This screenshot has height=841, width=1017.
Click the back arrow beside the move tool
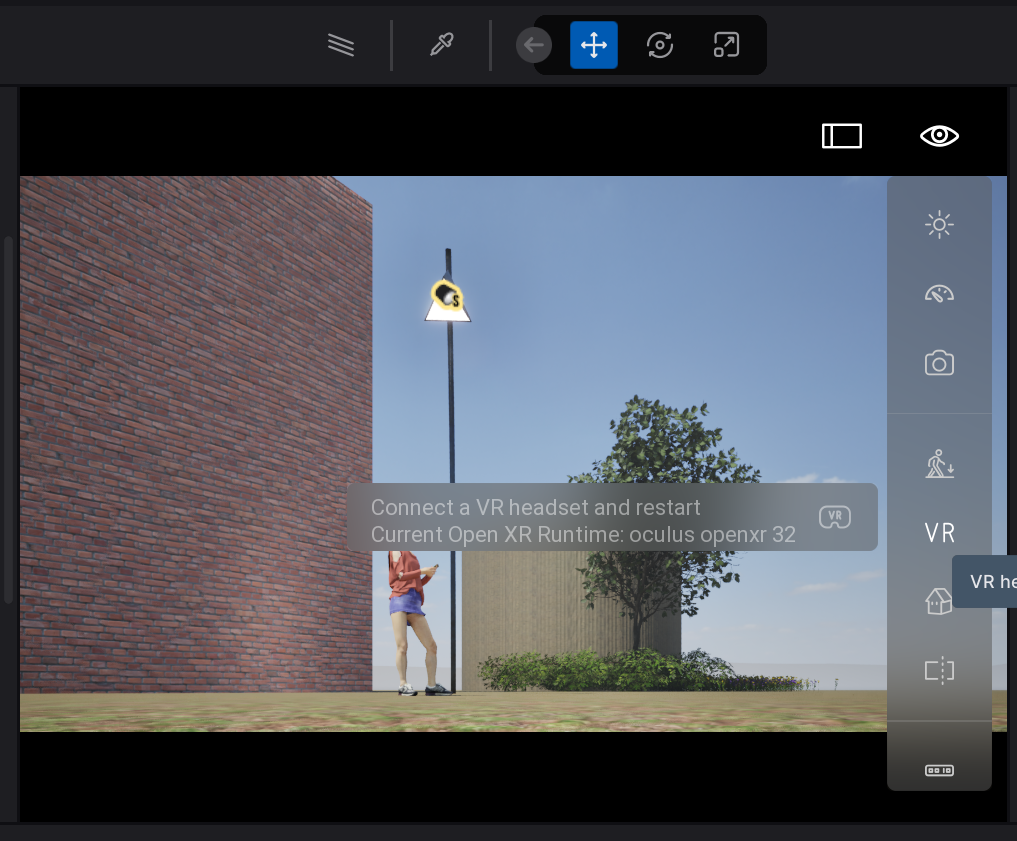coord(533,45)
